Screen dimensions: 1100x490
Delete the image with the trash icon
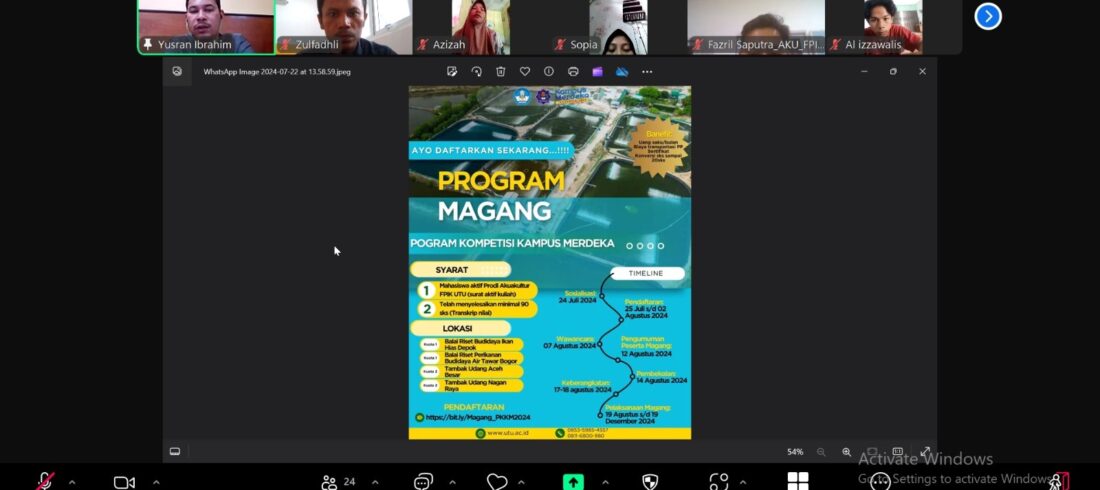click(500, 72)
